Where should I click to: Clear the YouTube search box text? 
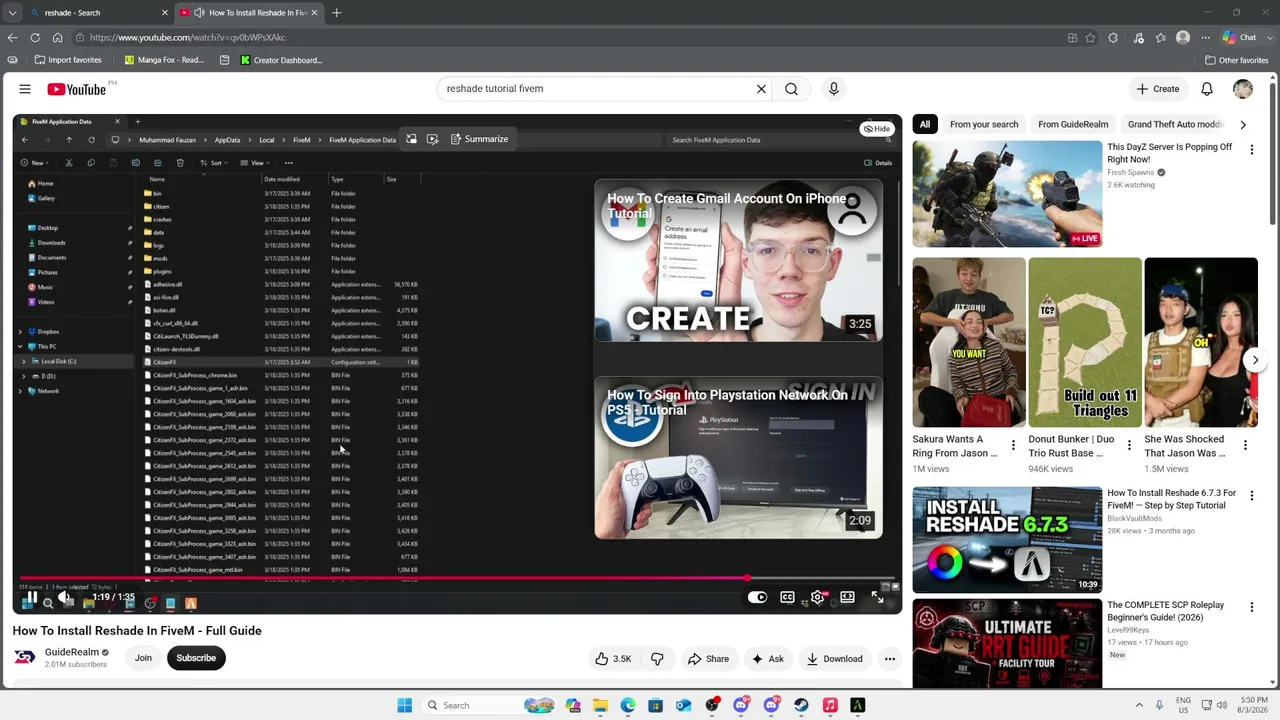coord(761,89)
